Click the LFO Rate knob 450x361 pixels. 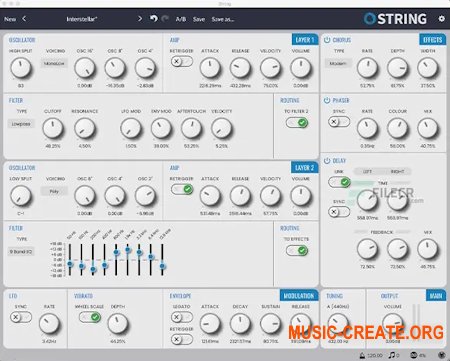(x=49, y=324)
